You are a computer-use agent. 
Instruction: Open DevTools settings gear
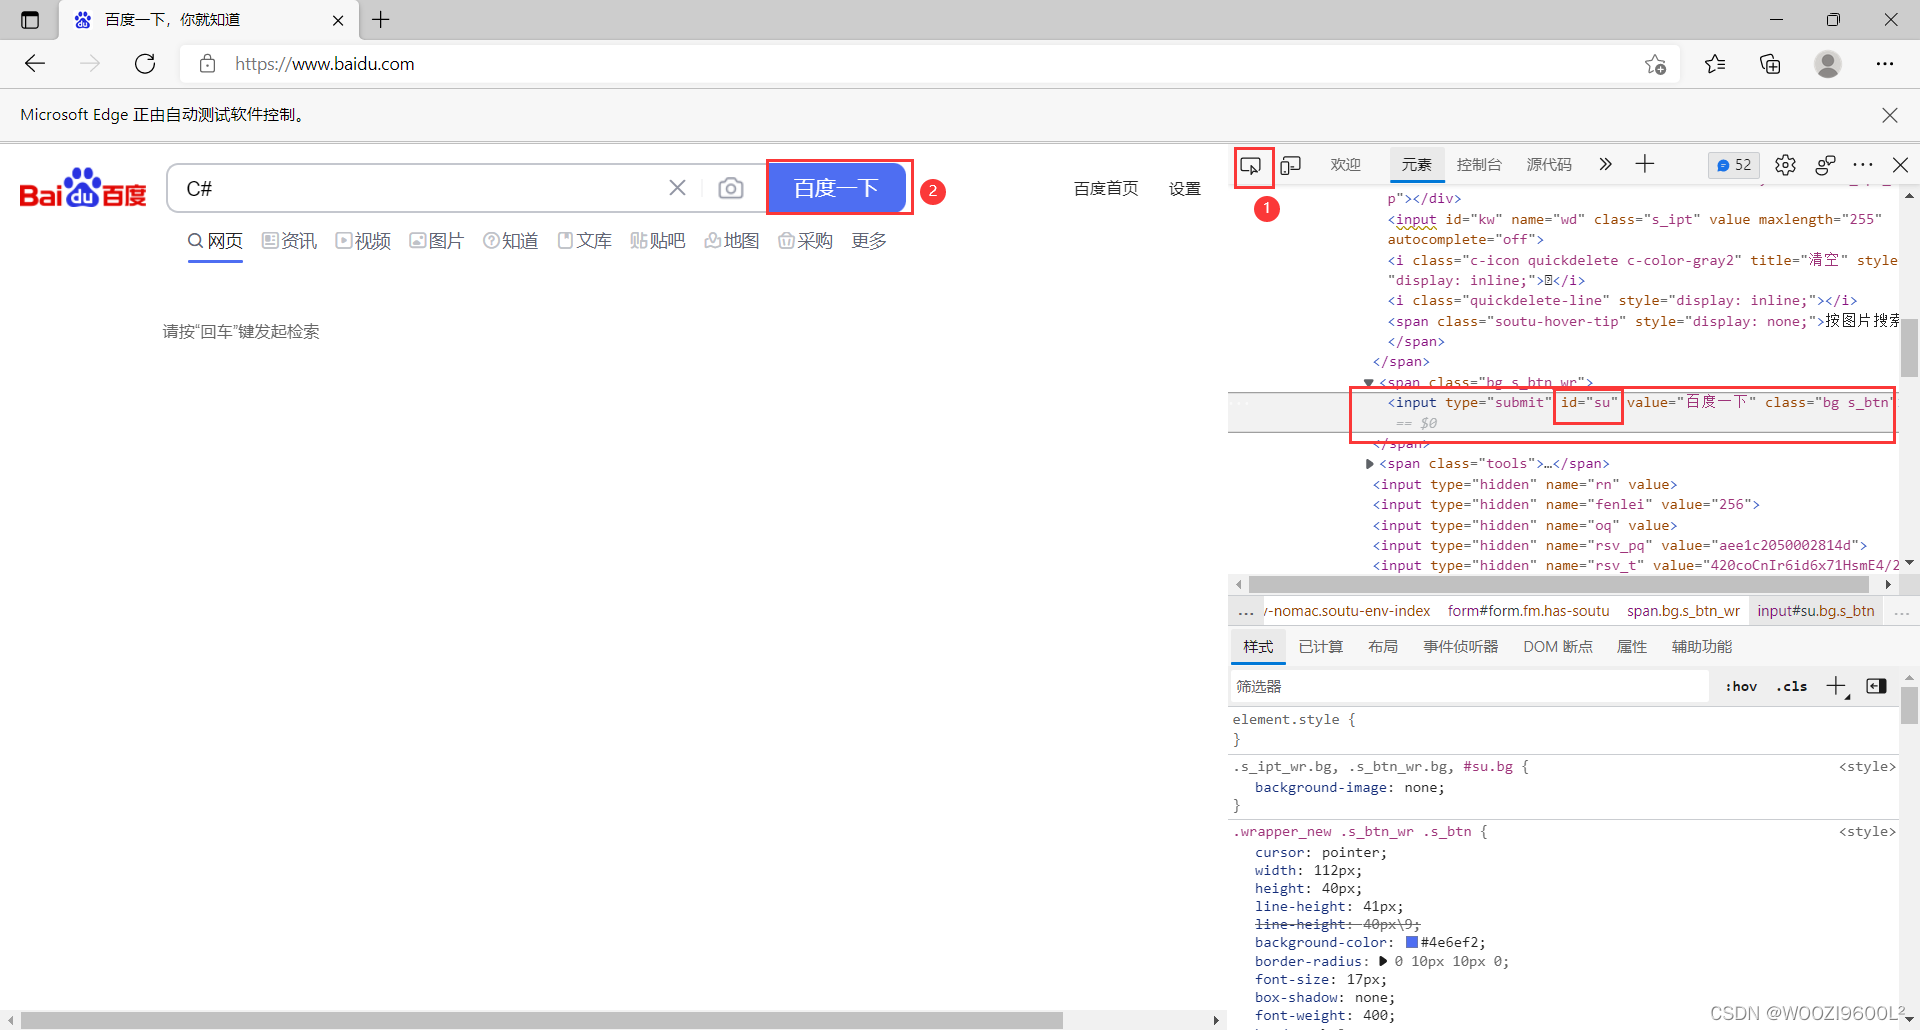(1786, 165)
